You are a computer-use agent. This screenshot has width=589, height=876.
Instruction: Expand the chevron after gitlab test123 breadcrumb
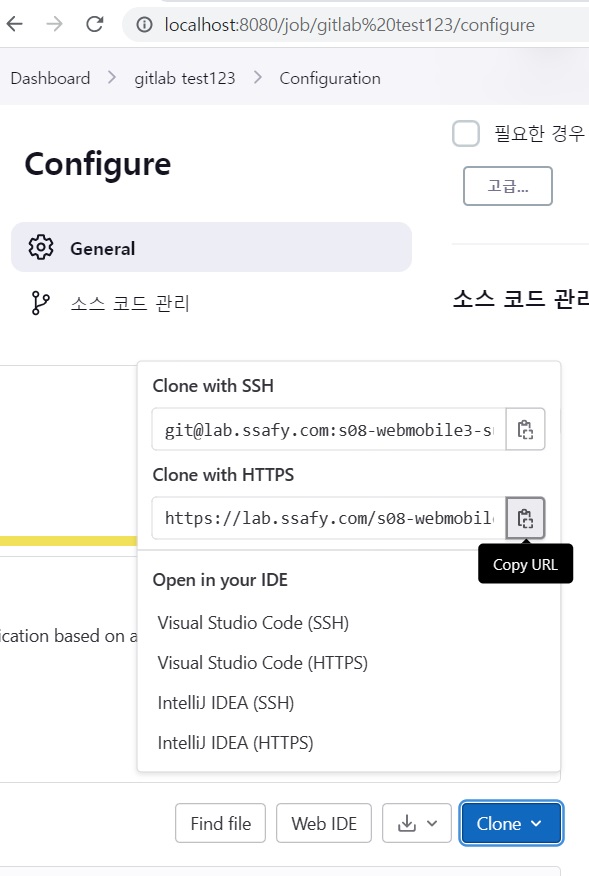258,78
